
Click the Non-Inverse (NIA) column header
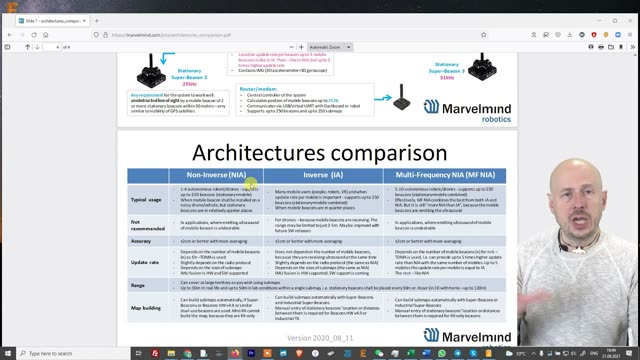pyautogui.click(x=216, y=175)
